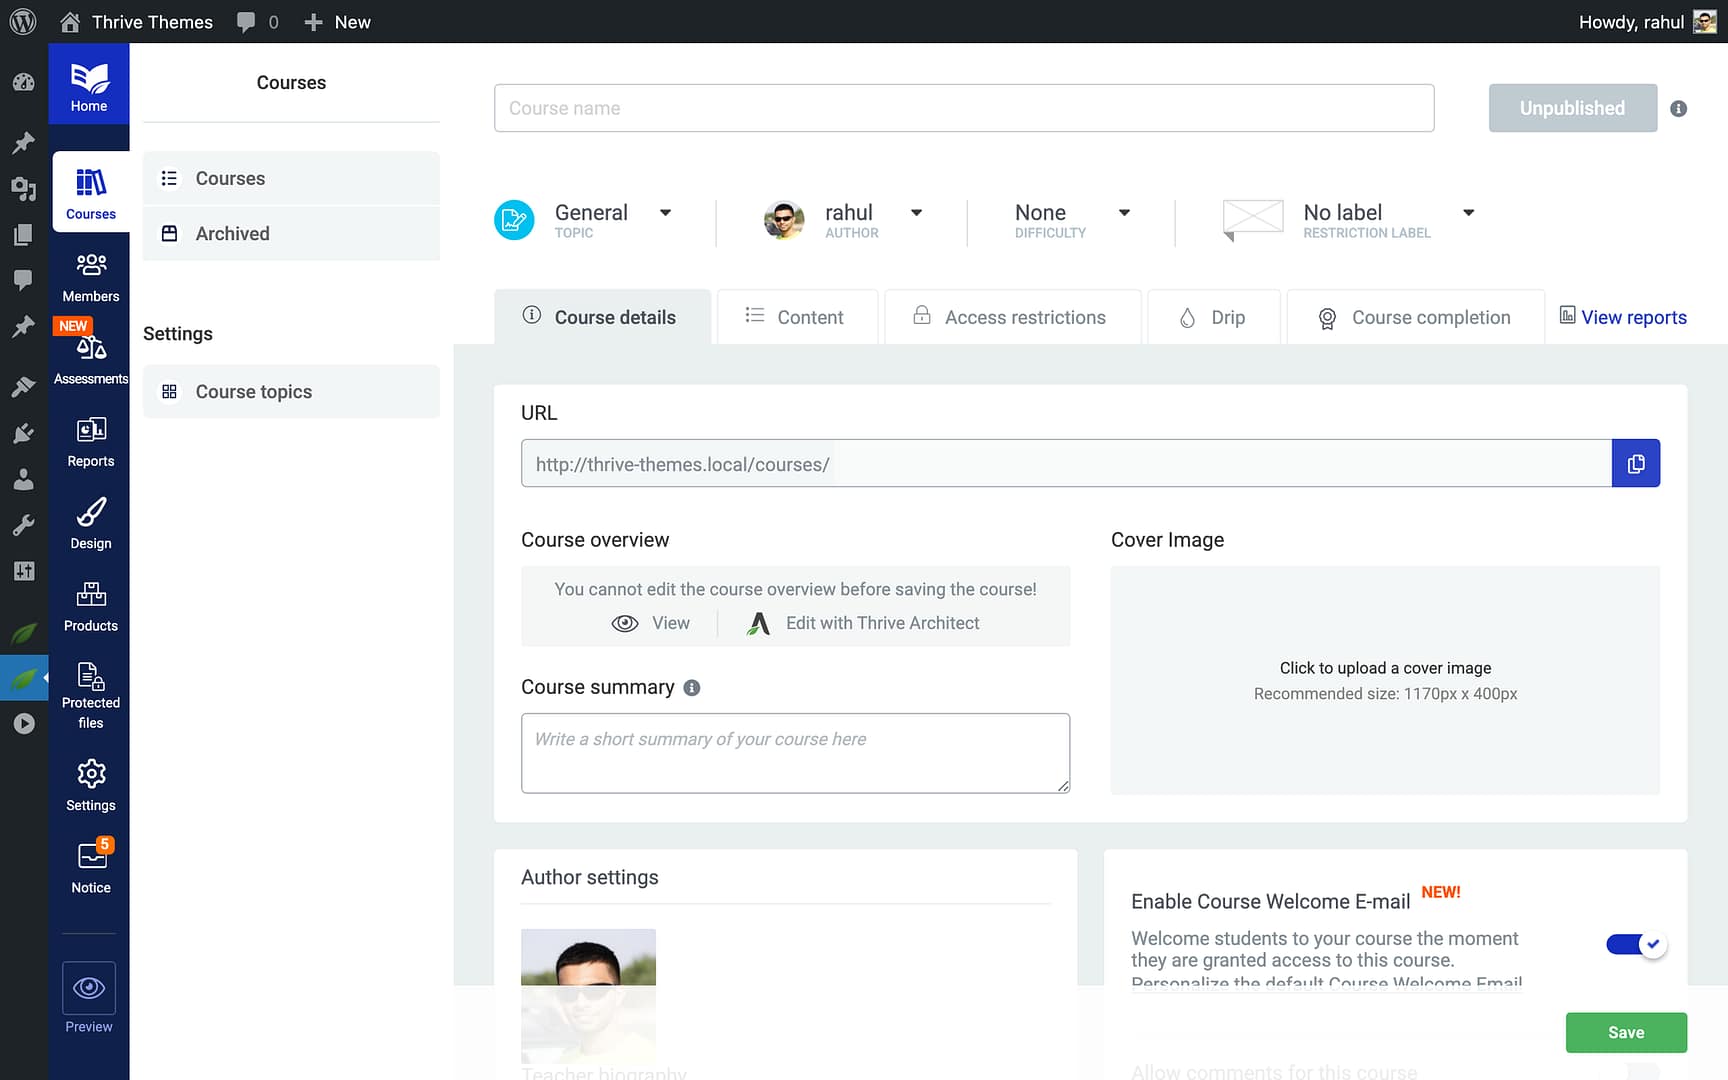This screenshot has width=1728, height=1080.
Task: Click the Unpublished status button
Action: coord(1572,108)
